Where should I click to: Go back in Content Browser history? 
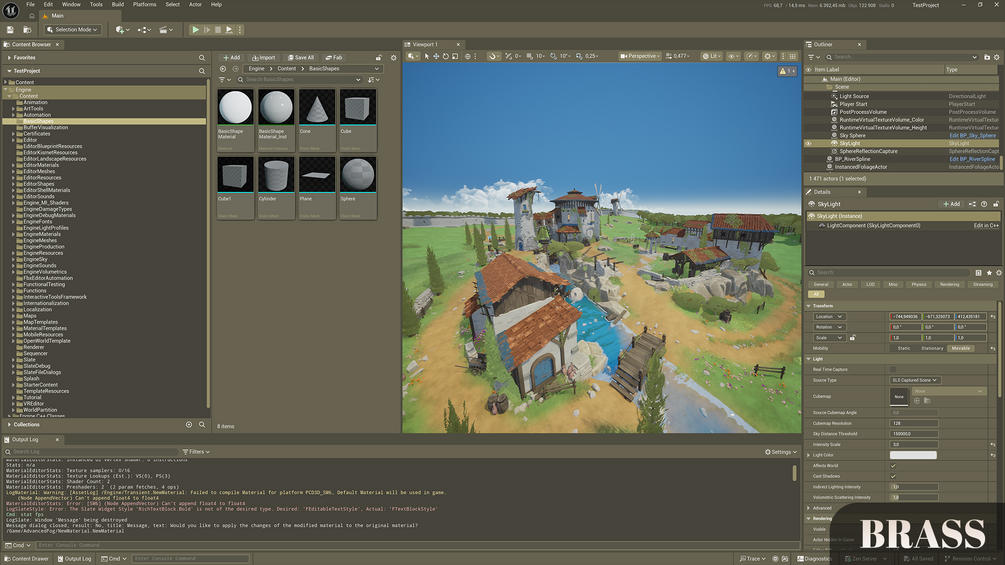tap(223, 69)
